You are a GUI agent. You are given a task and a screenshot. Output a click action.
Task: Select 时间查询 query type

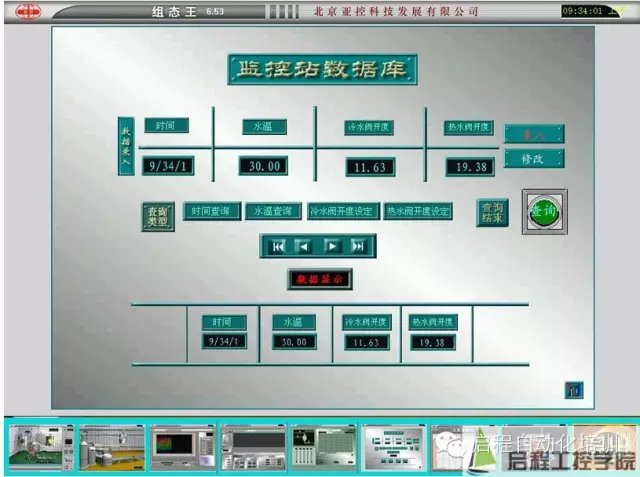[211, 212]
